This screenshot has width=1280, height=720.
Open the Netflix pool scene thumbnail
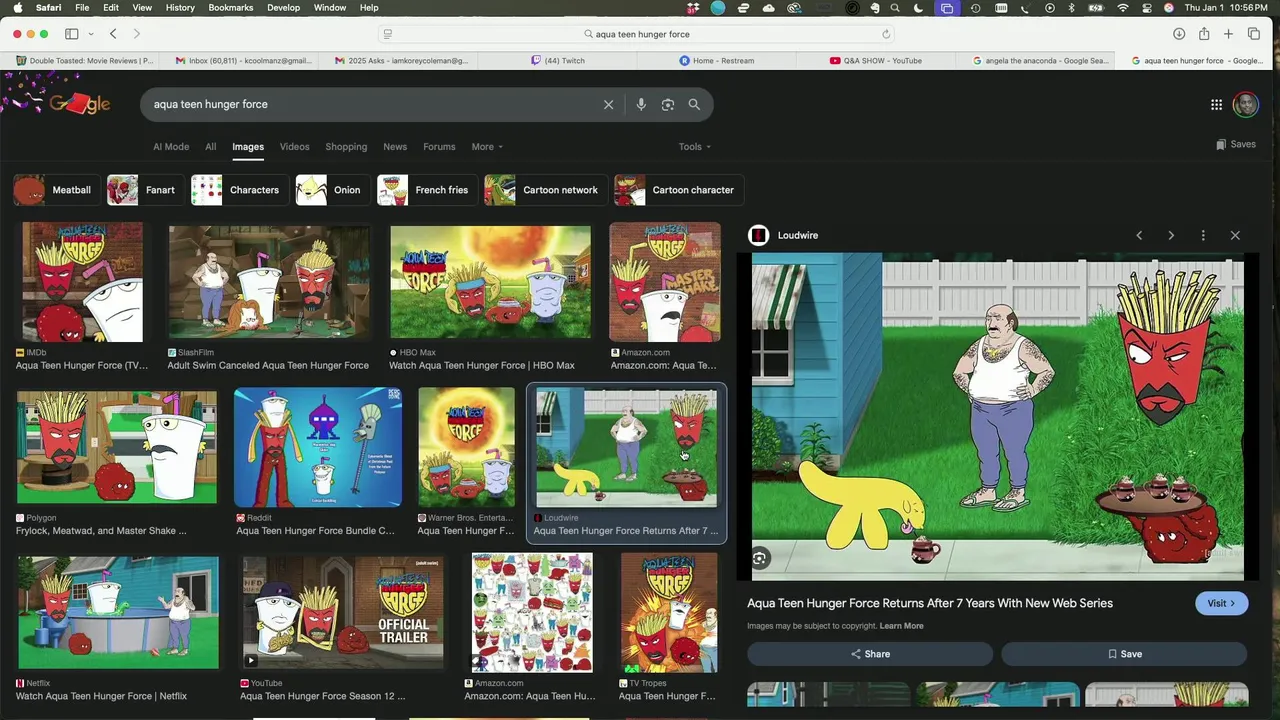pos(118,613)
